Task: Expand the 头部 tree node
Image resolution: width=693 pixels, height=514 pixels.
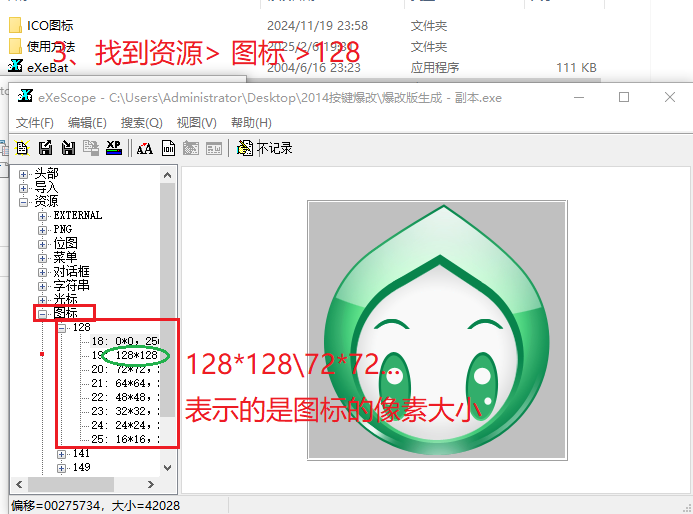Action: [24, 174]
